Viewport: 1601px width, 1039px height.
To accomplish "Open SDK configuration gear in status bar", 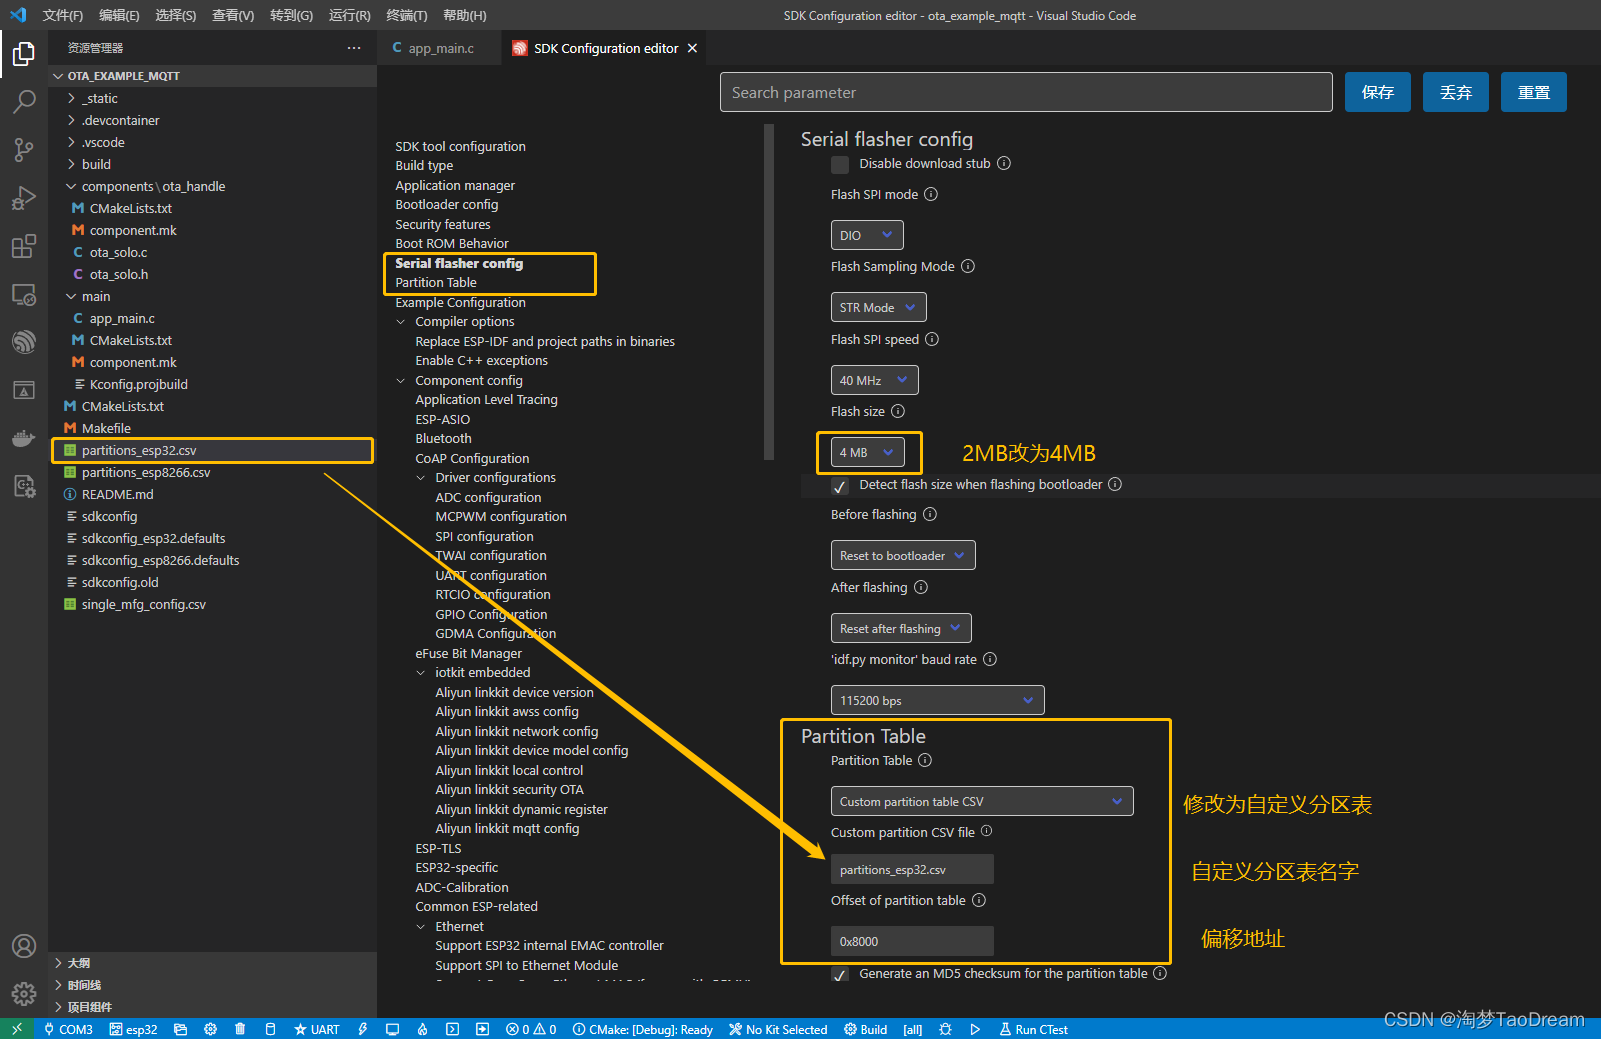I will coord(210,1029).
